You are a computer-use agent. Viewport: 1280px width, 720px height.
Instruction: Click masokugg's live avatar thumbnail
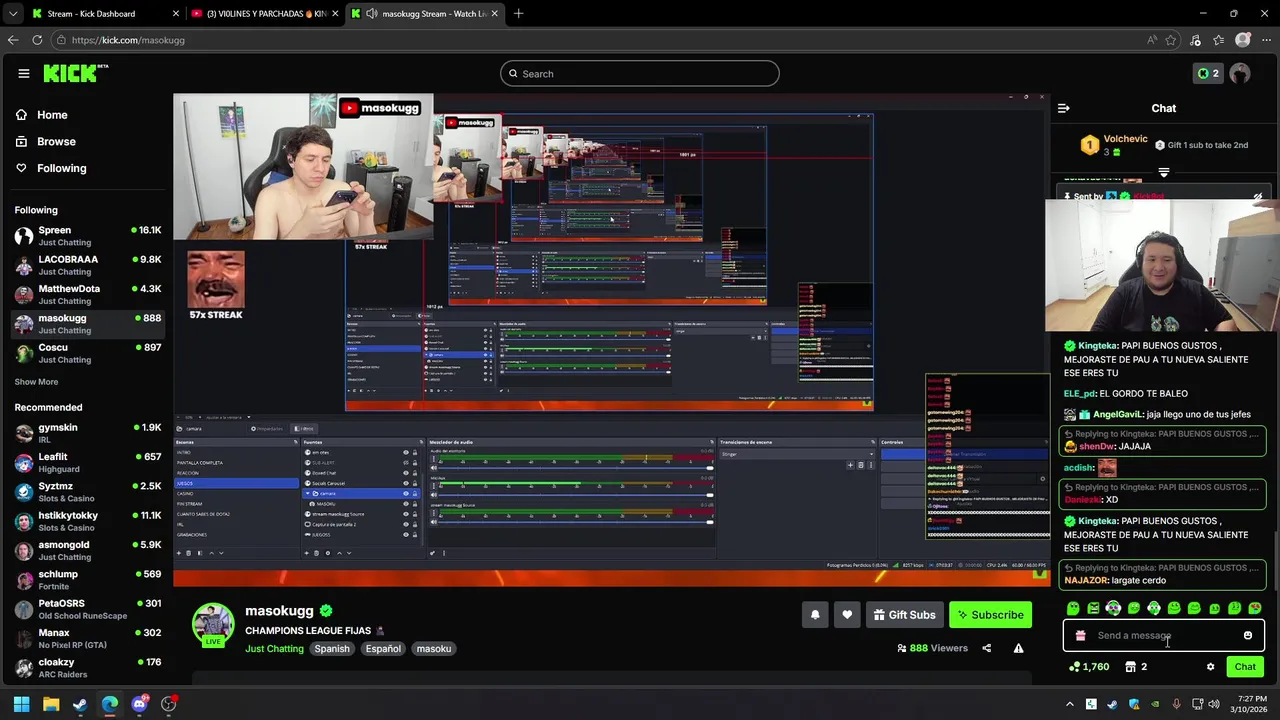pos(213,625)
